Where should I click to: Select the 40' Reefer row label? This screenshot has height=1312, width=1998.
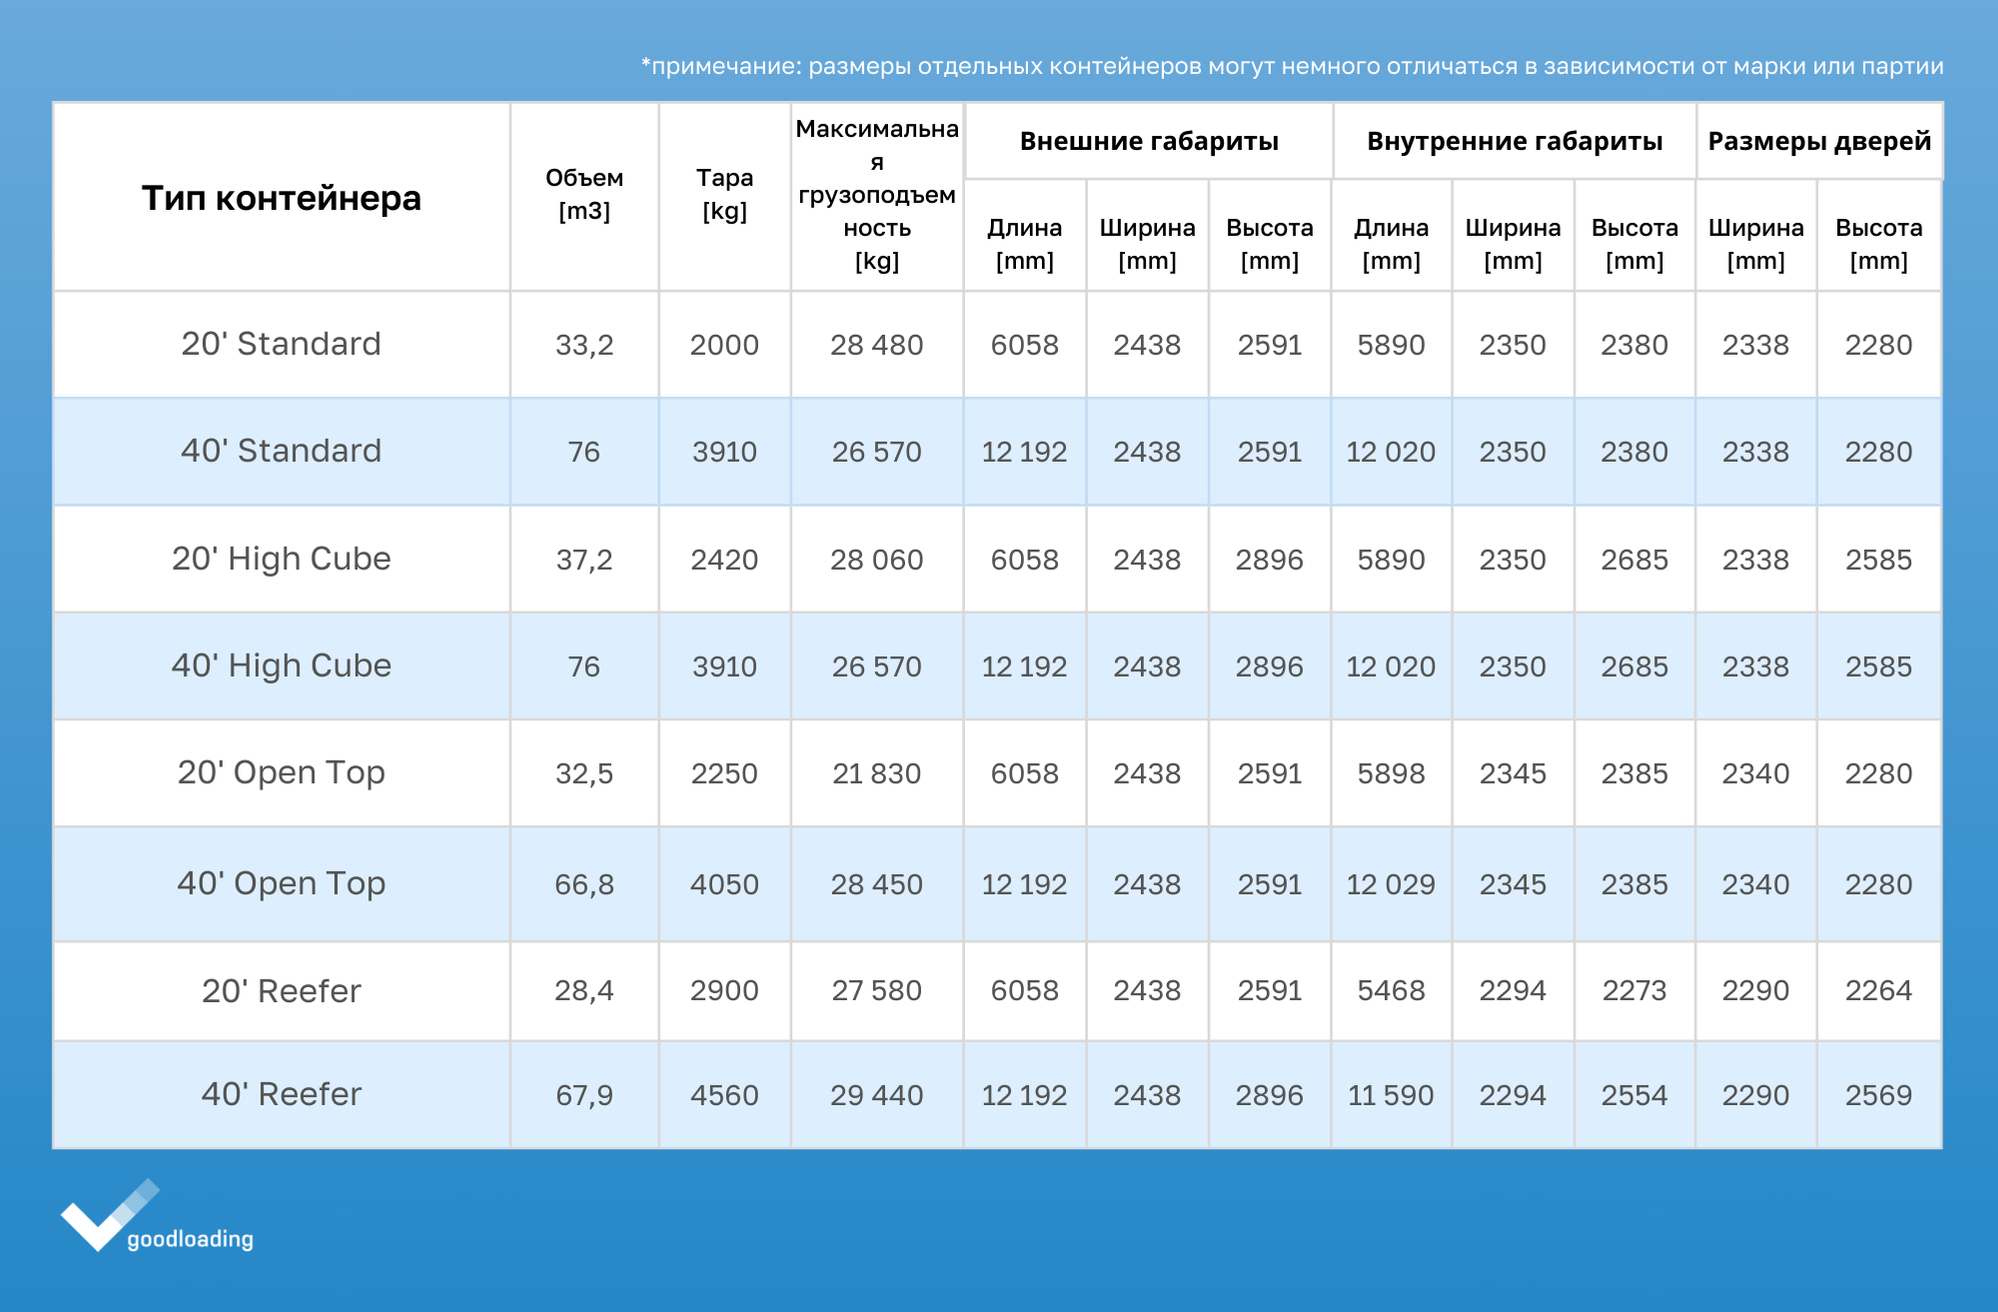pos(281,1094)
